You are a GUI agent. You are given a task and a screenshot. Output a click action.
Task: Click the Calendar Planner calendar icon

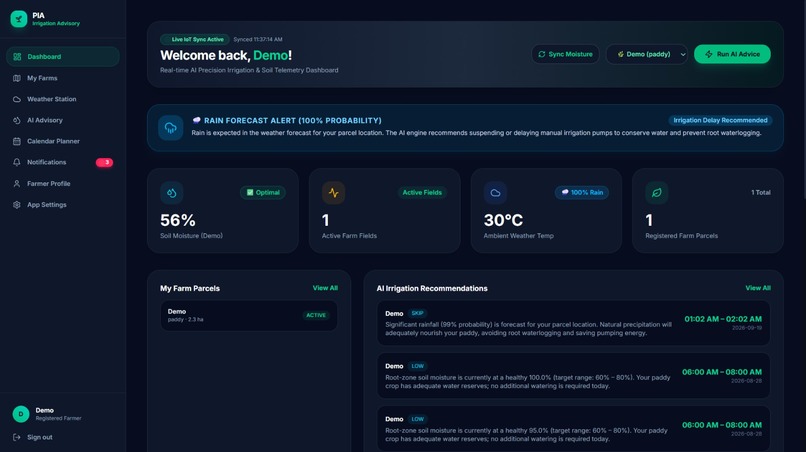pos(17,141)
